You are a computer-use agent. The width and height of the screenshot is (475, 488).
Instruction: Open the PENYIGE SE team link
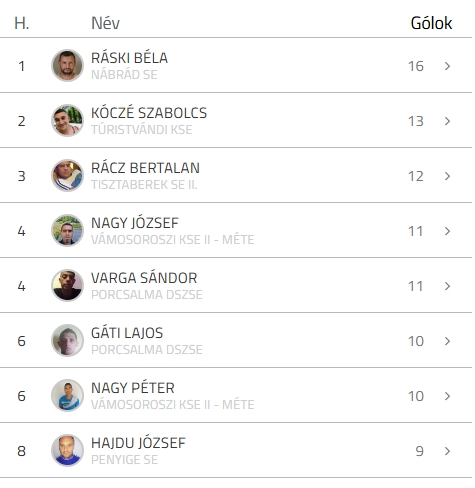pos(124,460)
